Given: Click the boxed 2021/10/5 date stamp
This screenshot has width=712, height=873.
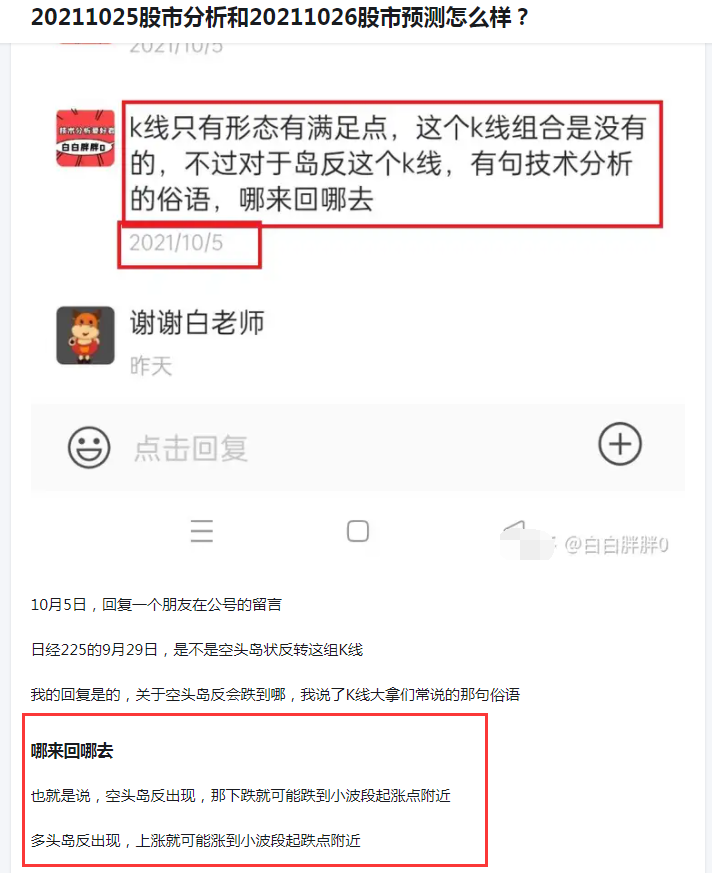Looking at the screenshot, I should pos(176,243).
